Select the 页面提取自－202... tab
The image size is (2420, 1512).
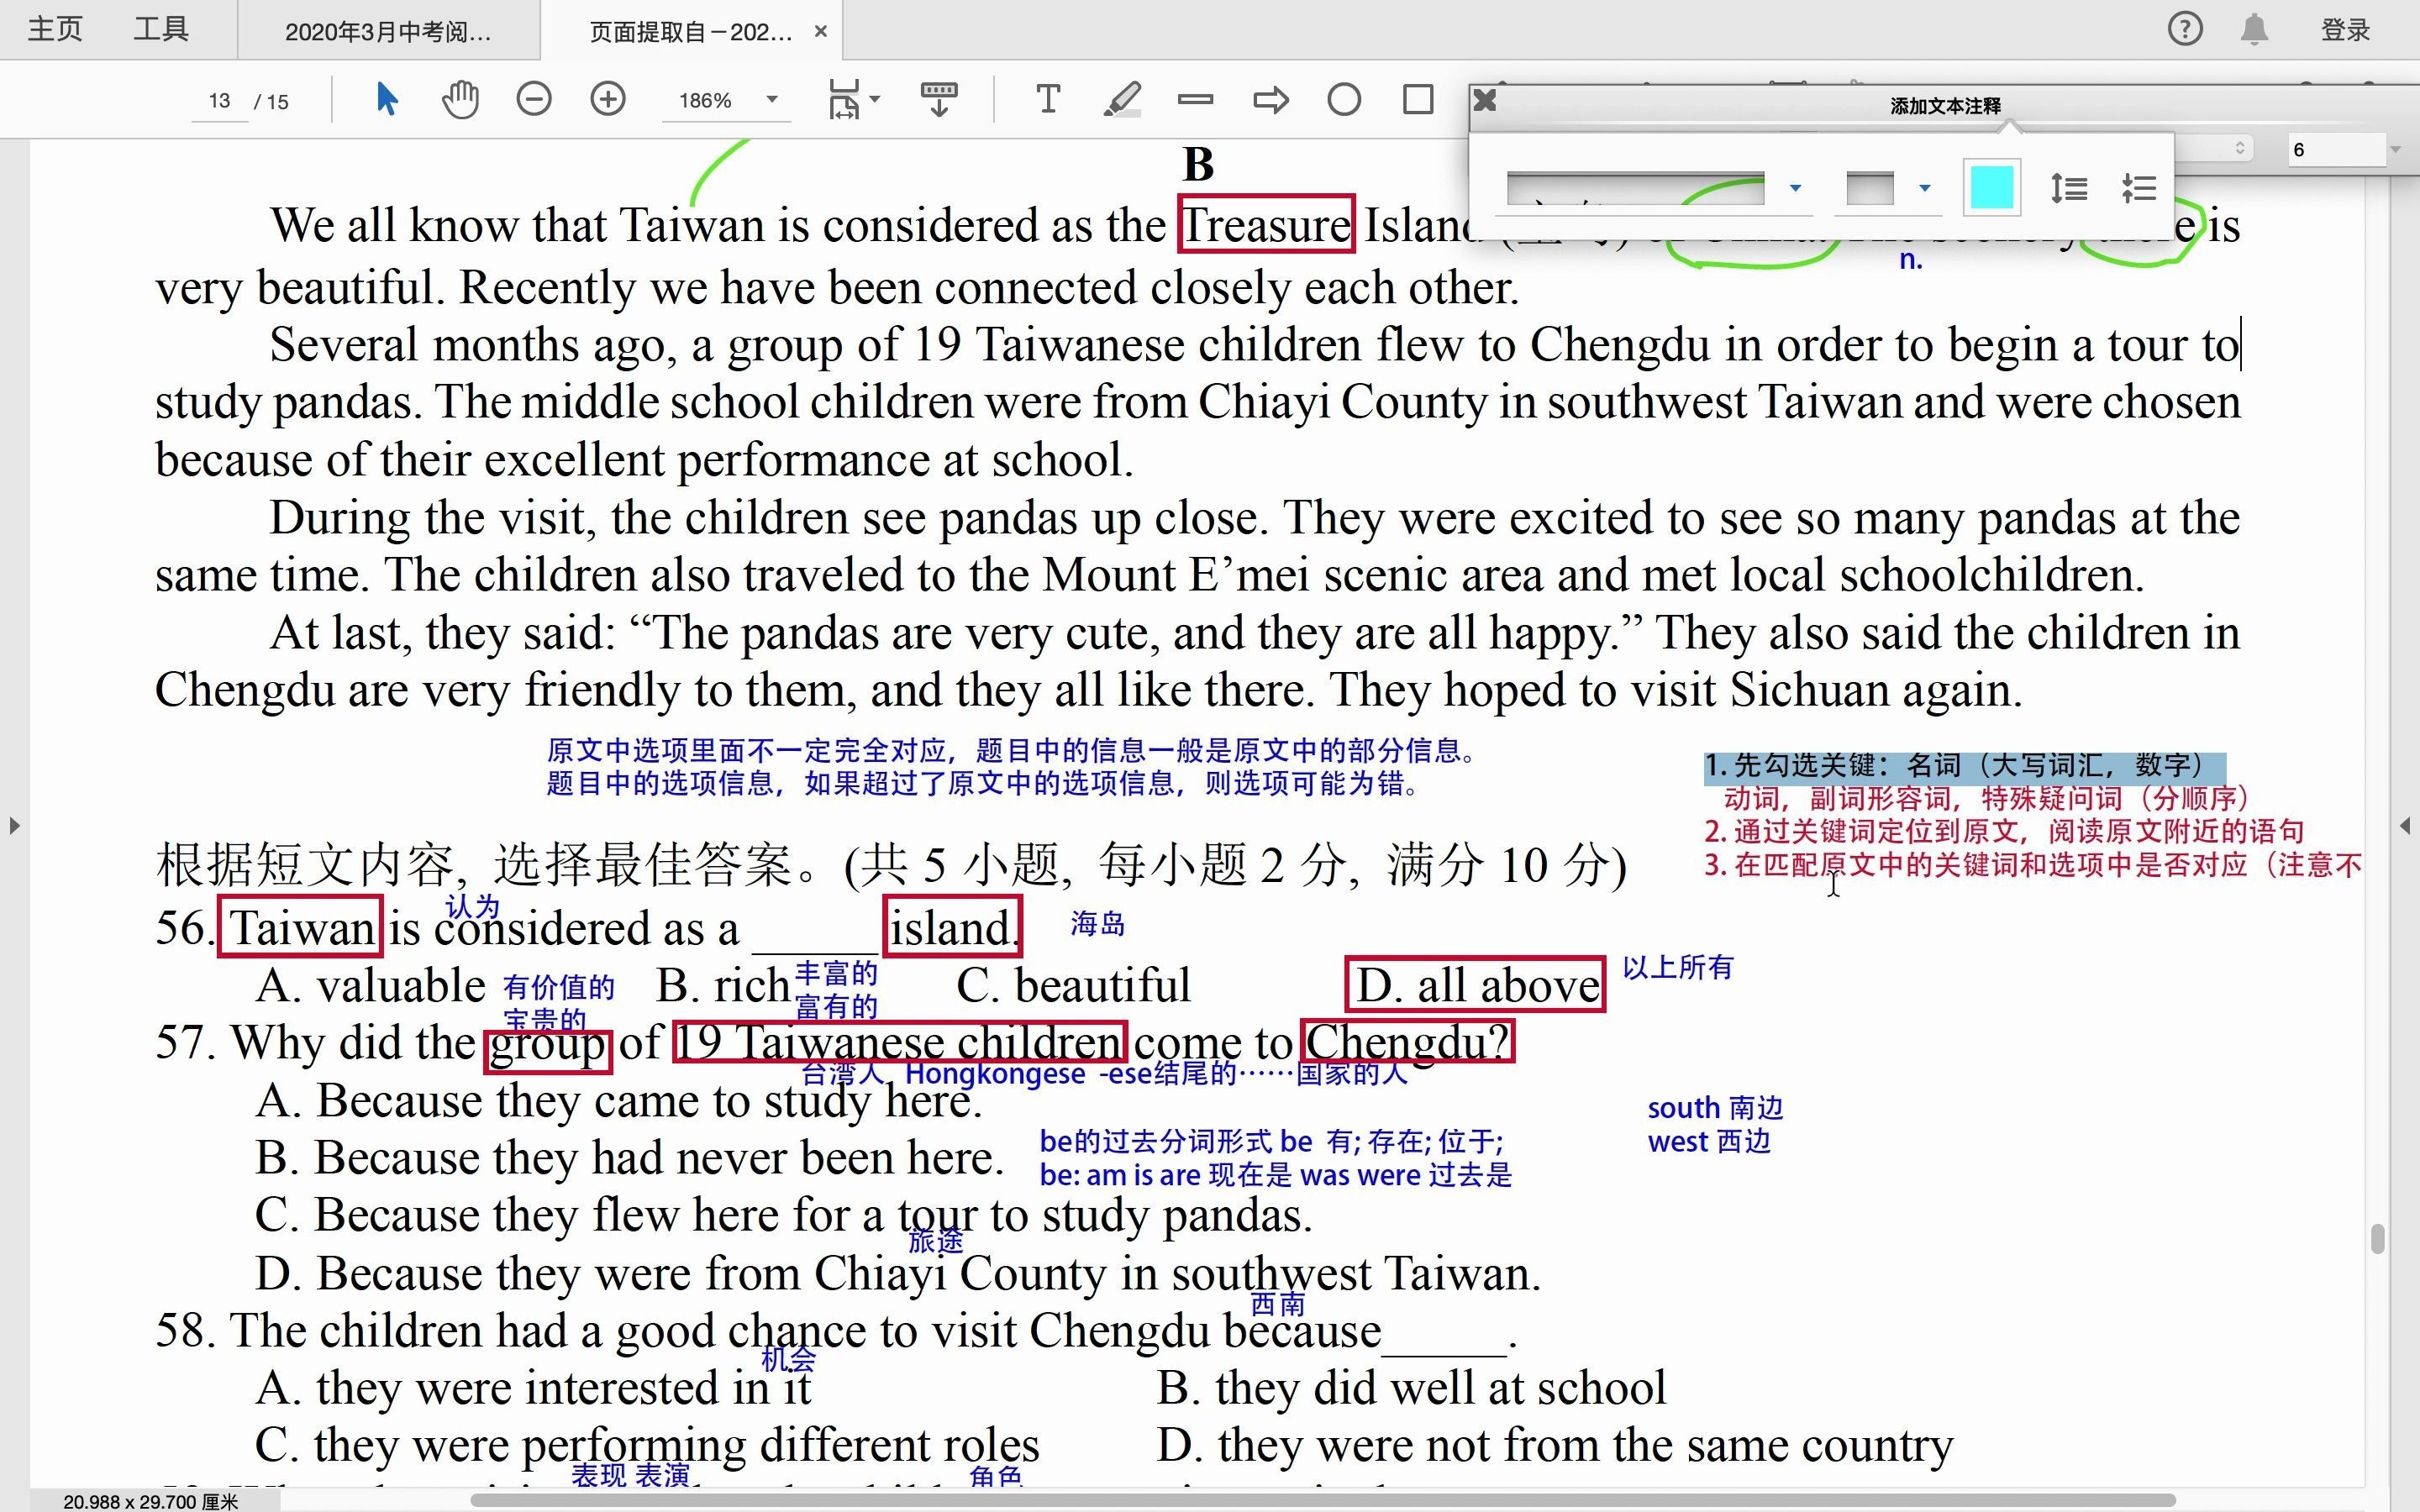tap(690, 31)
